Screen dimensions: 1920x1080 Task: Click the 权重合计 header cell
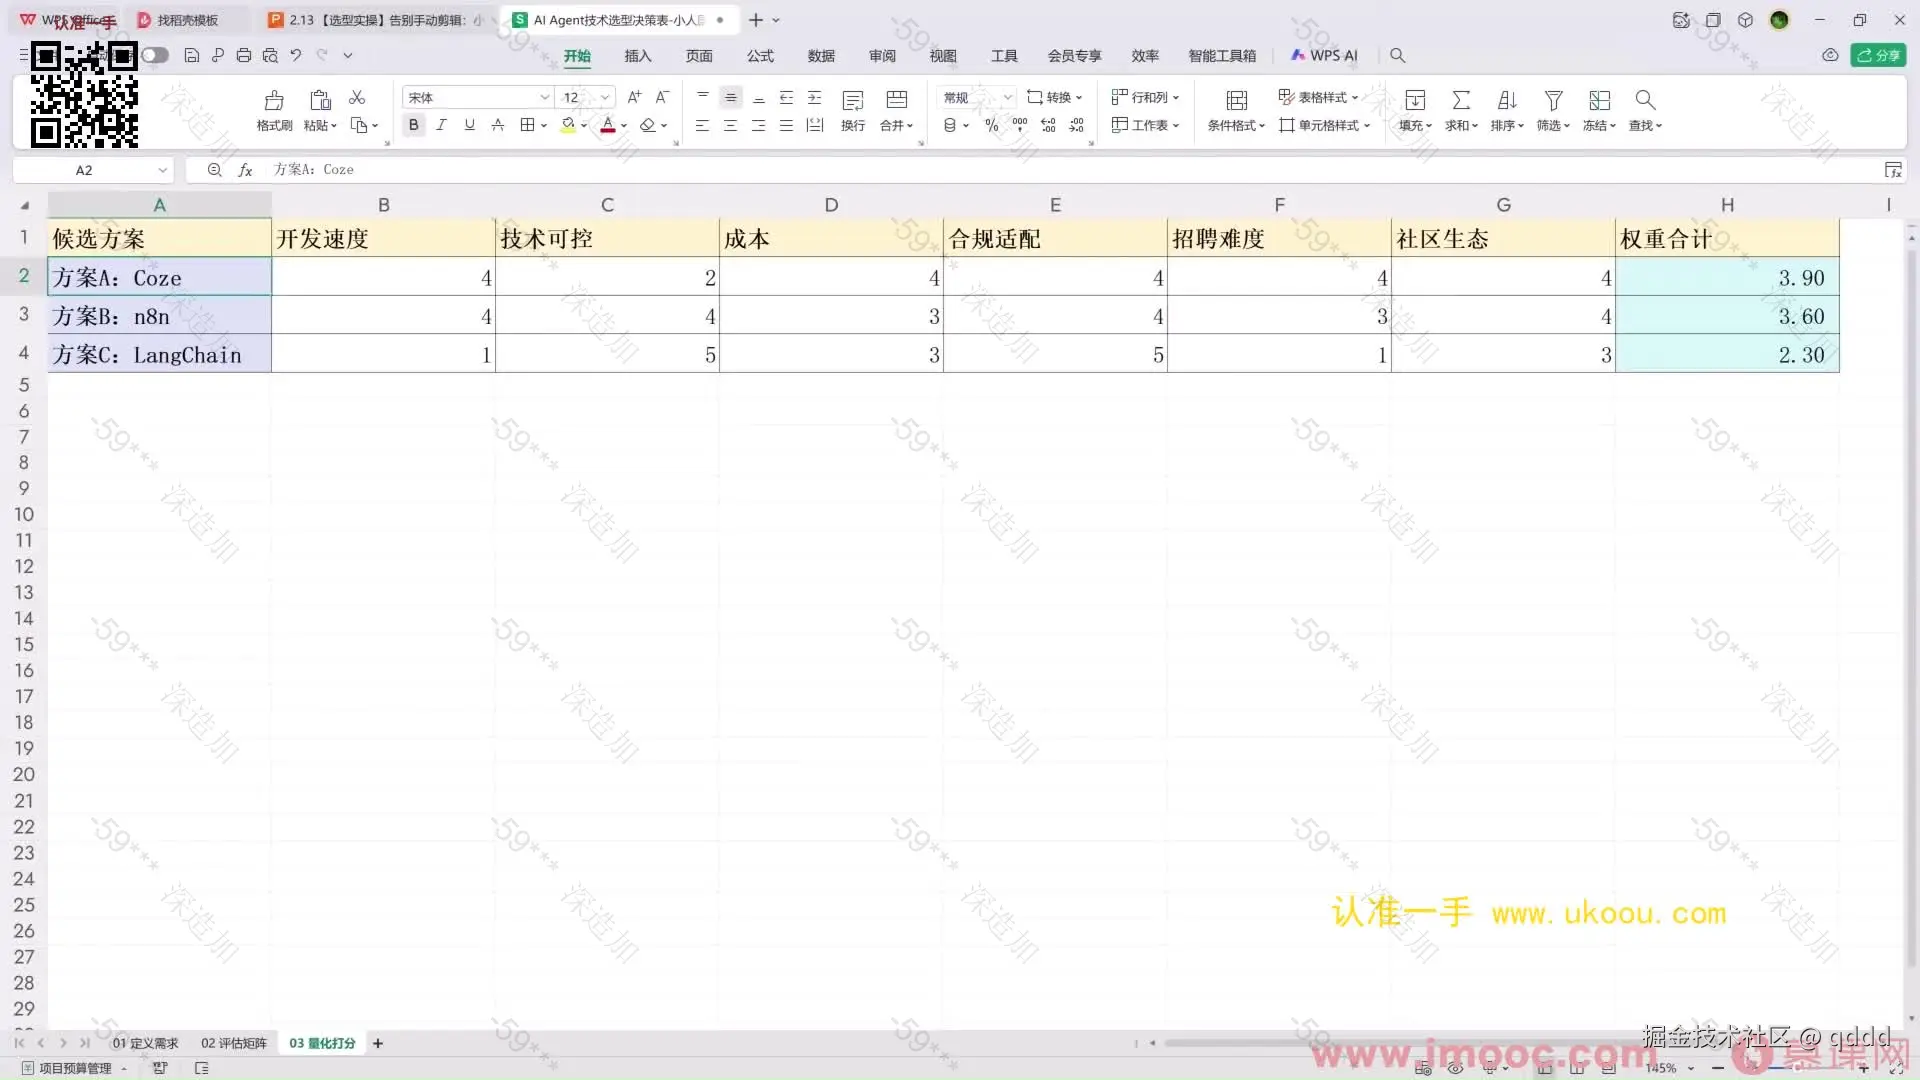coord(1727,238)
